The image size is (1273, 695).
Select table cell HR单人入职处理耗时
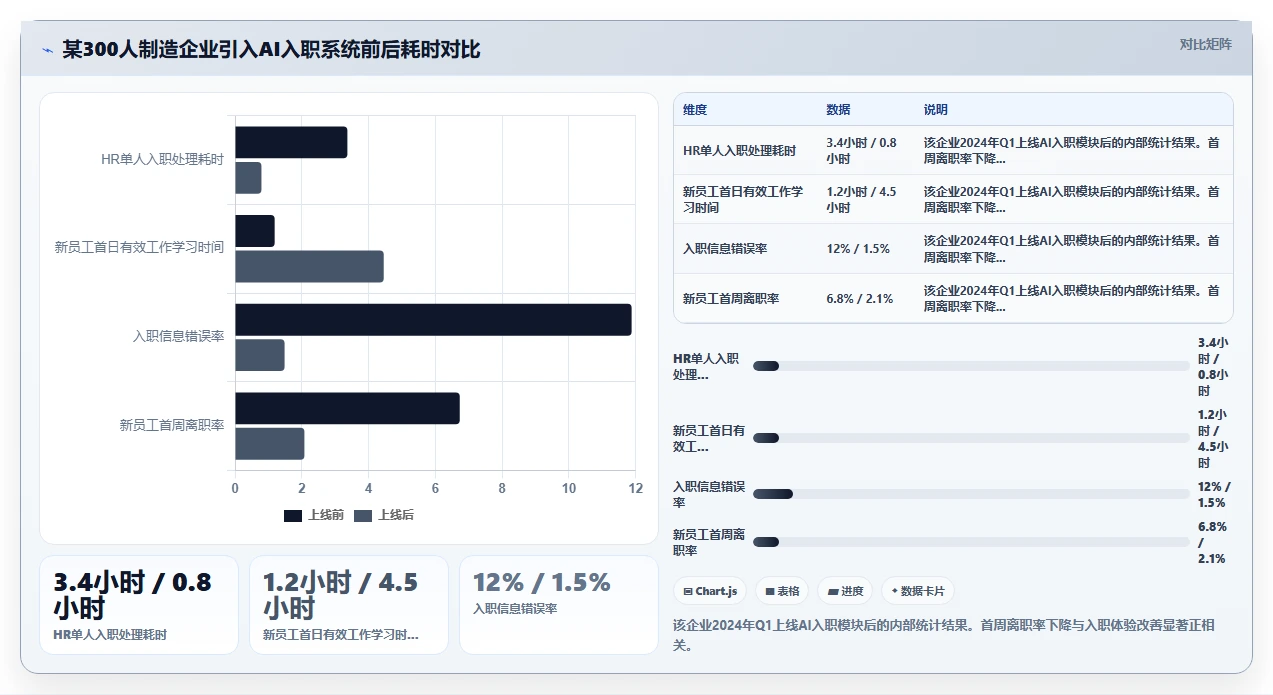click(746, 151)
